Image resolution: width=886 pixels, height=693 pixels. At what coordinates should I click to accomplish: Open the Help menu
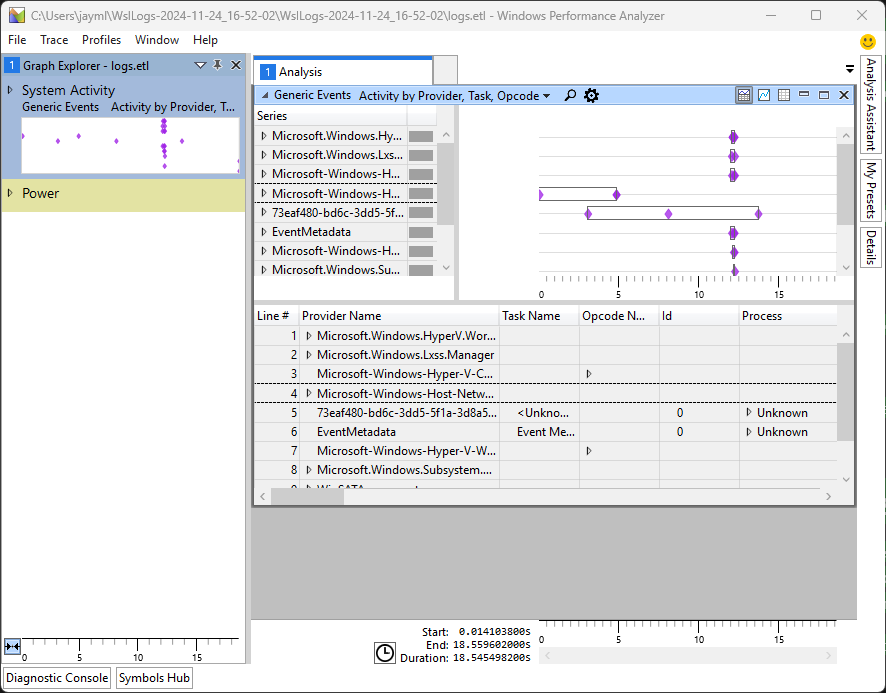[x=205, y=40]
